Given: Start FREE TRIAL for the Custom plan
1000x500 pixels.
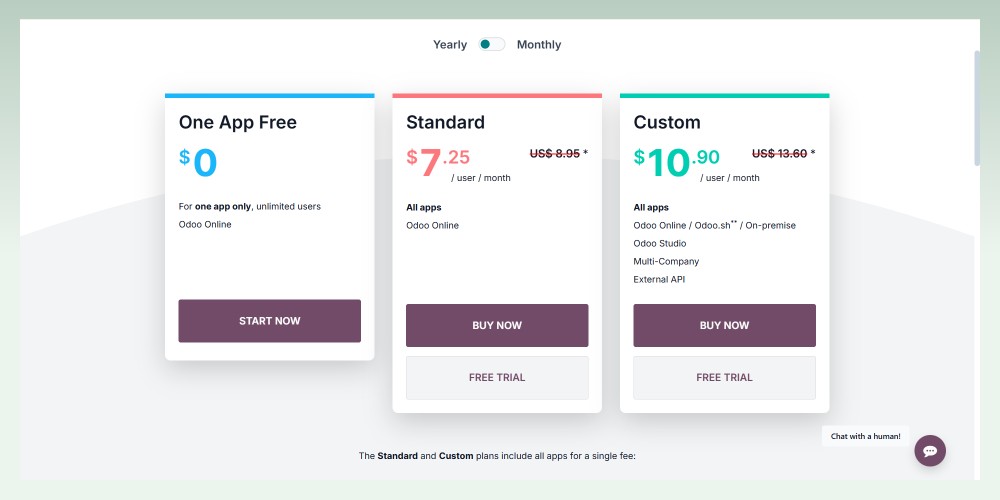Looking at the screenshot, I should pos(724,378).
